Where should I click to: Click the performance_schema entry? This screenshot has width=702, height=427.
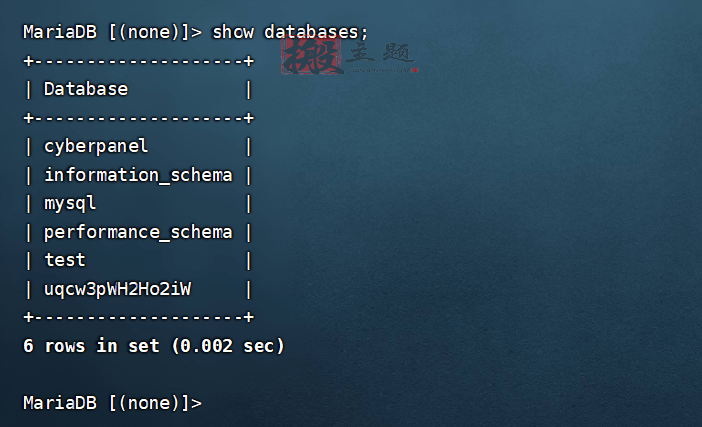pyautogui.click(x=138, y=232)
